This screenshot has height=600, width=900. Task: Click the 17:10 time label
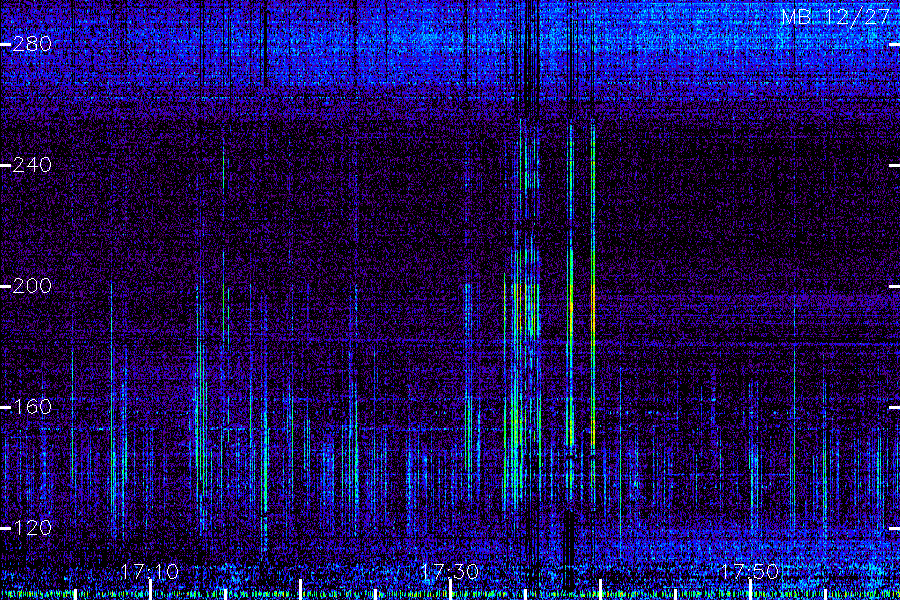click(150, 571)
